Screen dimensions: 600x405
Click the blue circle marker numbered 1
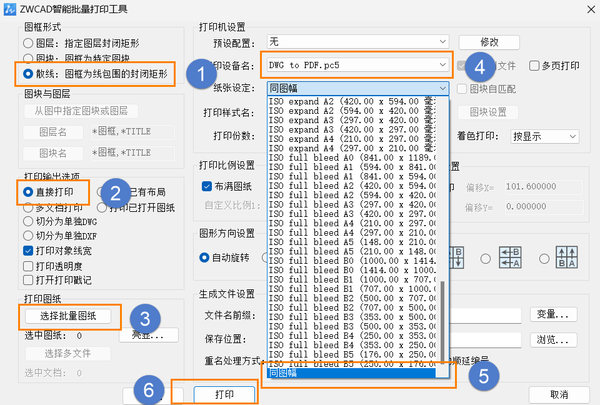pyautogui.click(x=202, y=72)
